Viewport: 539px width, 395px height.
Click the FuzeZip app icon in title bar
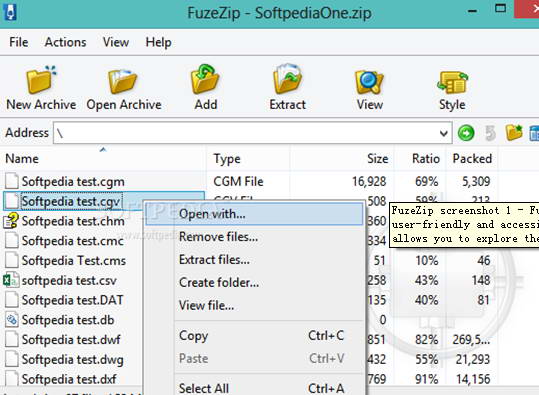(10, 13)
